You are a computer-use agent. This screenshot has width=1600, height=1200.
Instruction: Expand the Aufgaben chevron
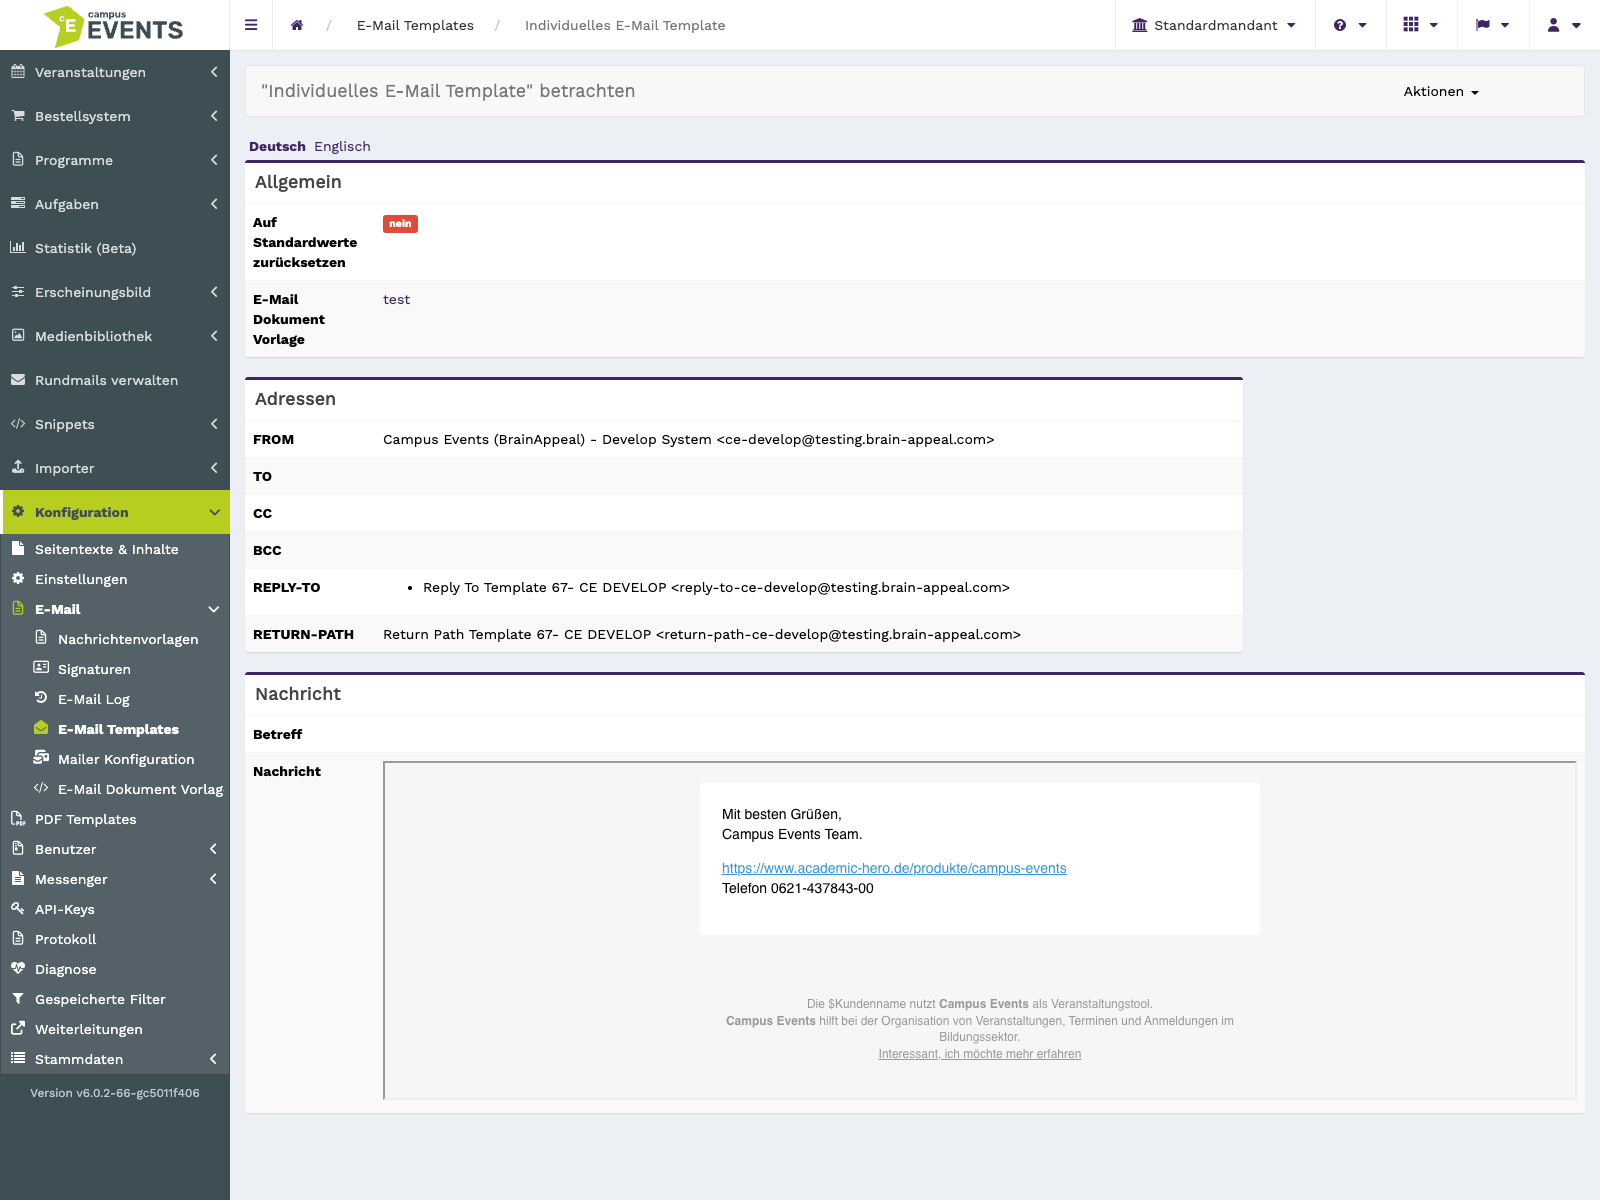214,204
